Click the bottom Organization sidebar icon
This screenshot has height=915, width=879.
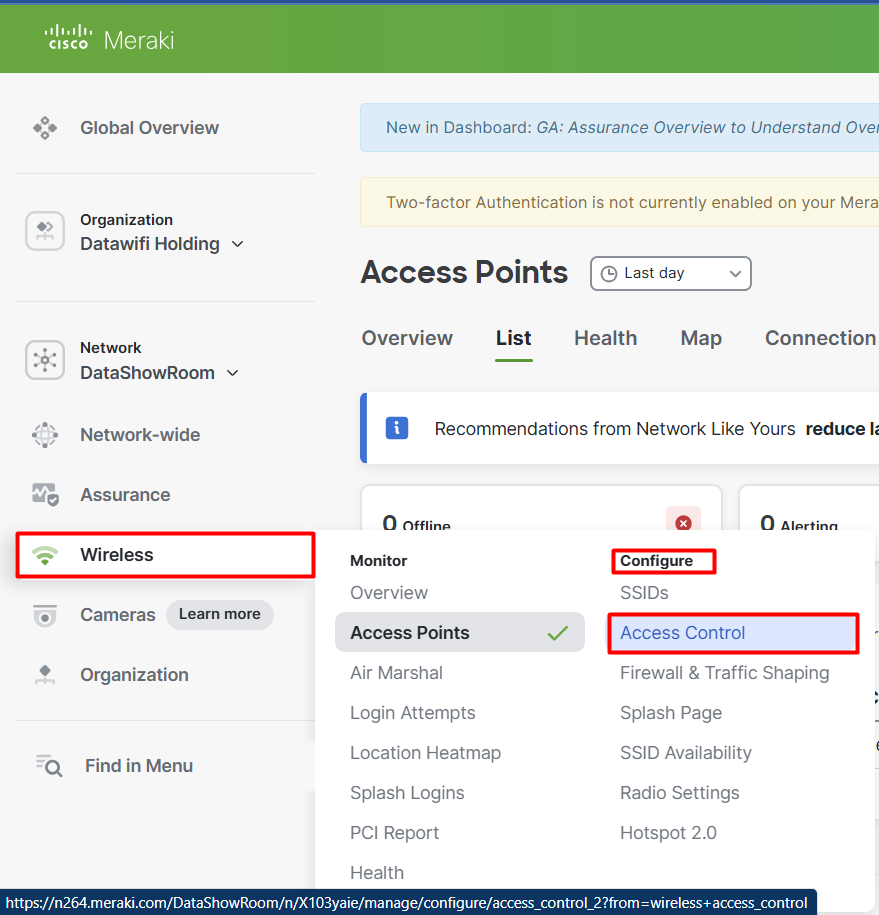click(x=45, y=675)
